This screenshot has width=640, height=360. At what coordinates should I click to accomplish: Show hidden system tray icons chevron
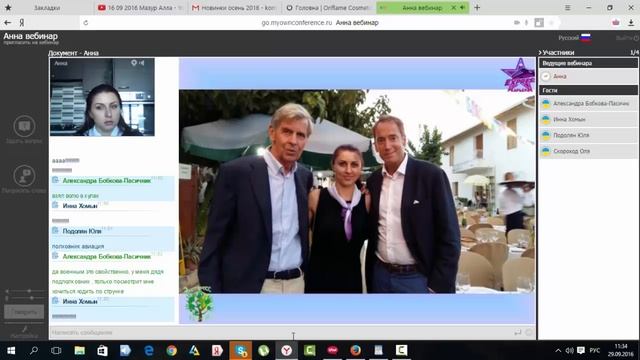tap(558, 350)
